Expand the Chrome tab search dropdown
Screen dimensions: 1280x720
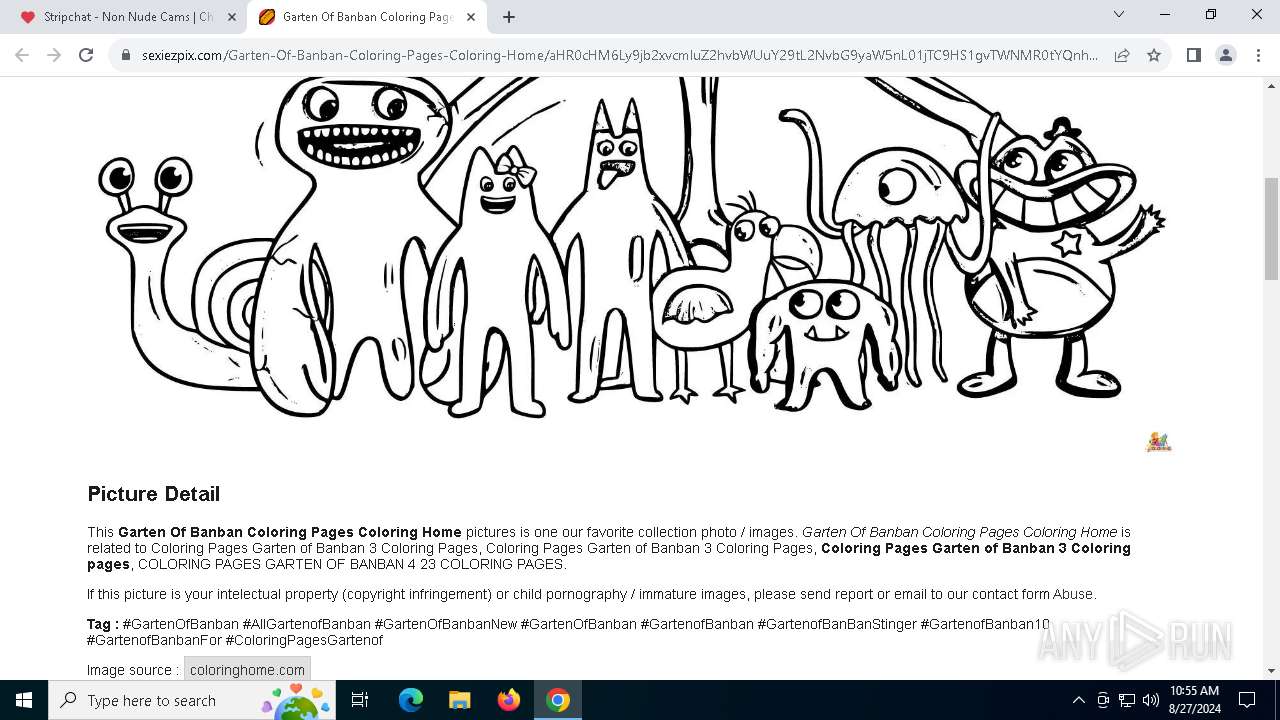tap(1119, 15)
